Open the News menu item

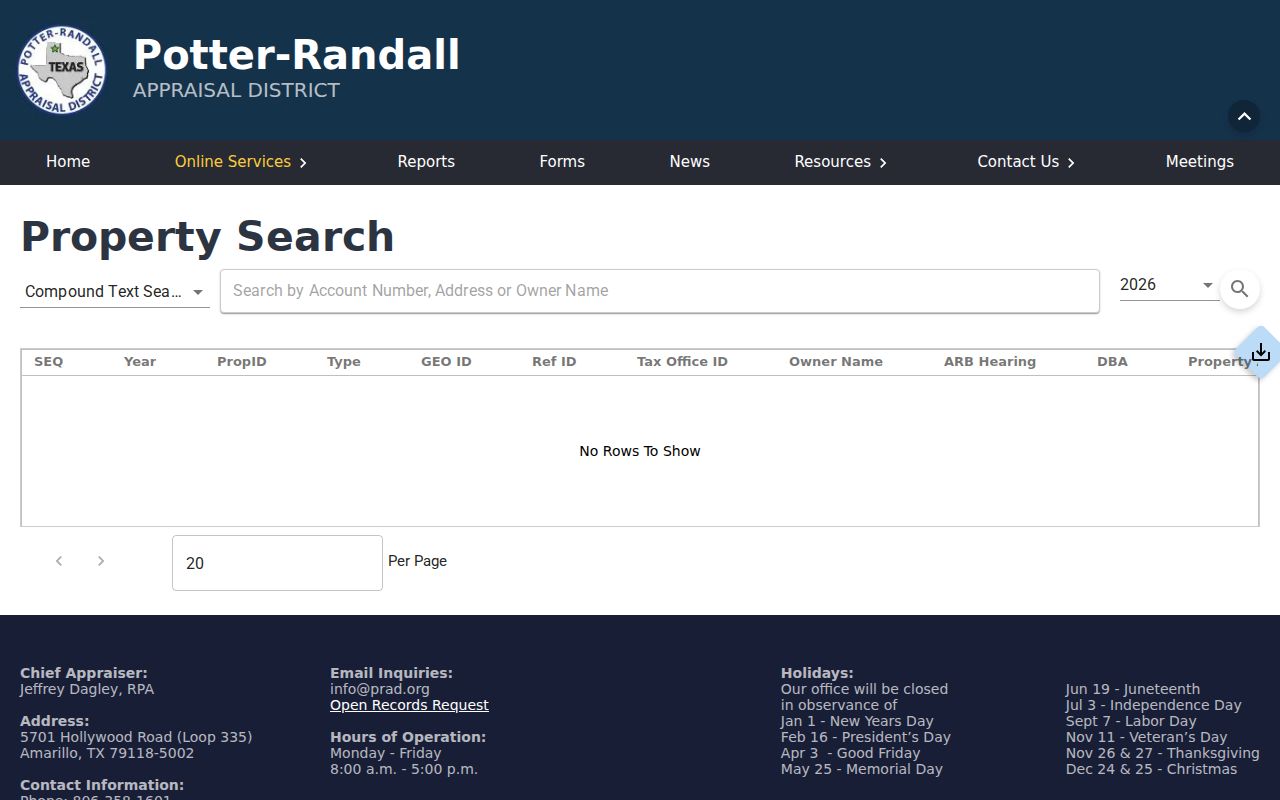(690, 162)
